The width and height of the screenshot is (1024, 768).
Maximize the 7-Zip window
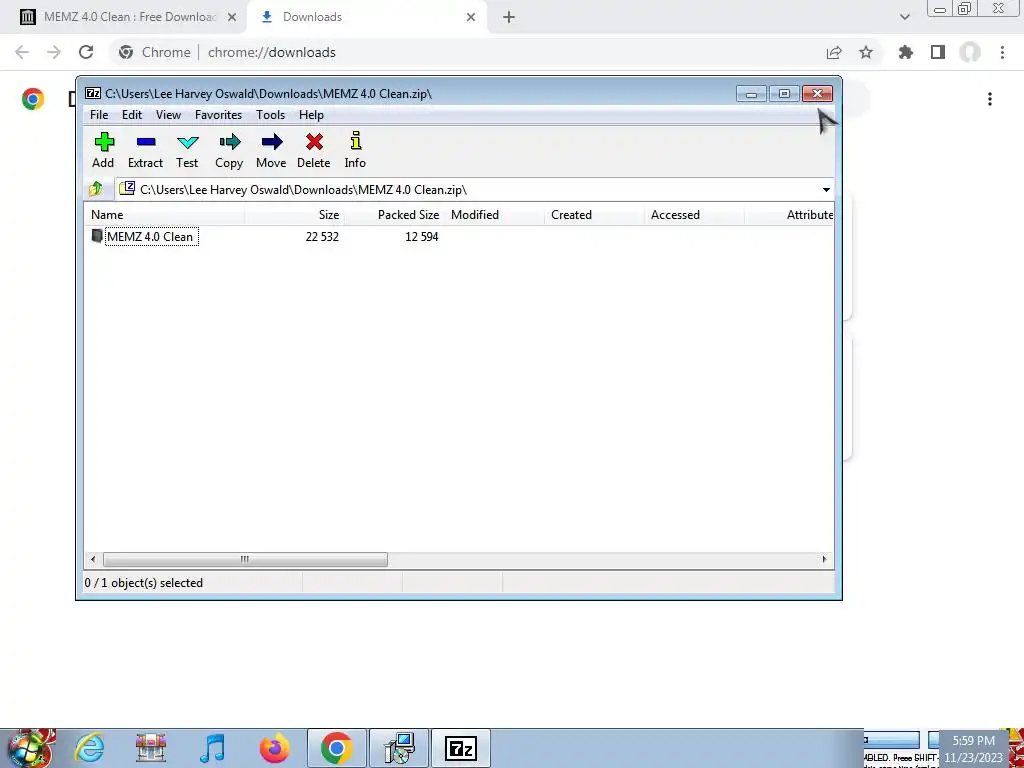(x=784, y=94)
